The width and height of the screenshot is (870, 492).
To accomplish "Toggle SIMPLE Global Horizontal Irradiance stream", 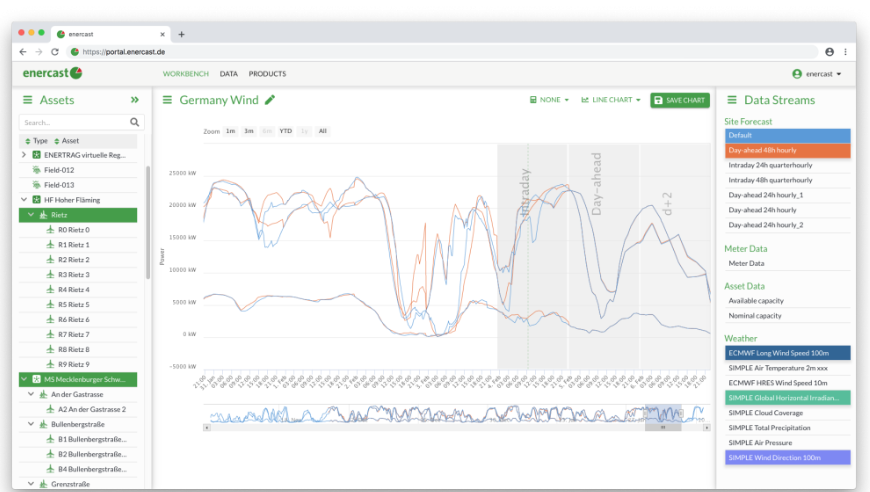I will [x=787, y=398].
